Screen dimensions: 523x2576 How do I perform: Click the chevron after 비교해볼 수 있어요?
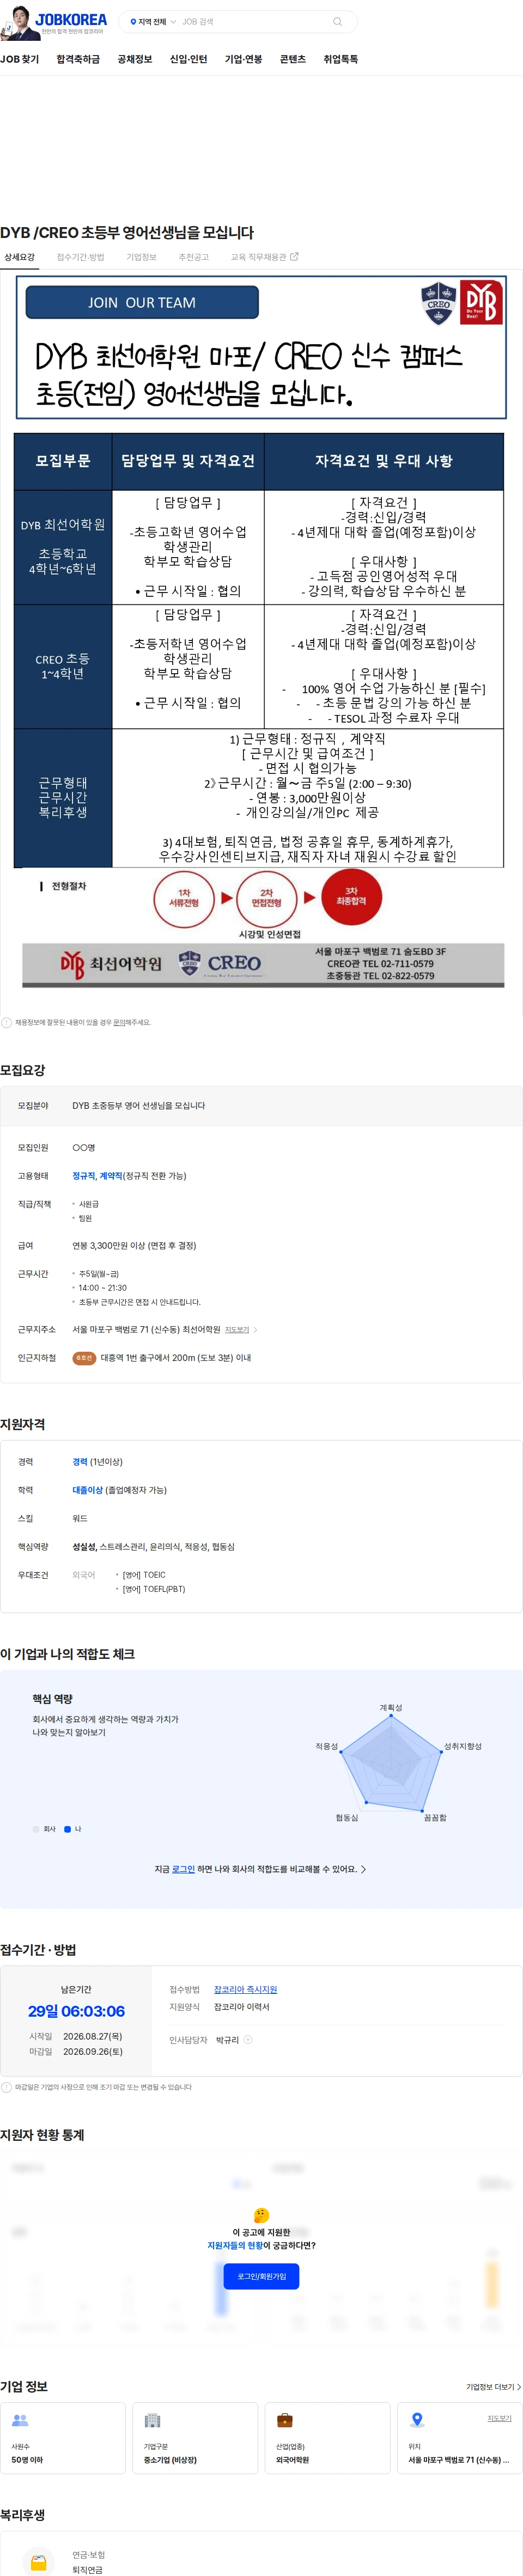point(363,1869)
